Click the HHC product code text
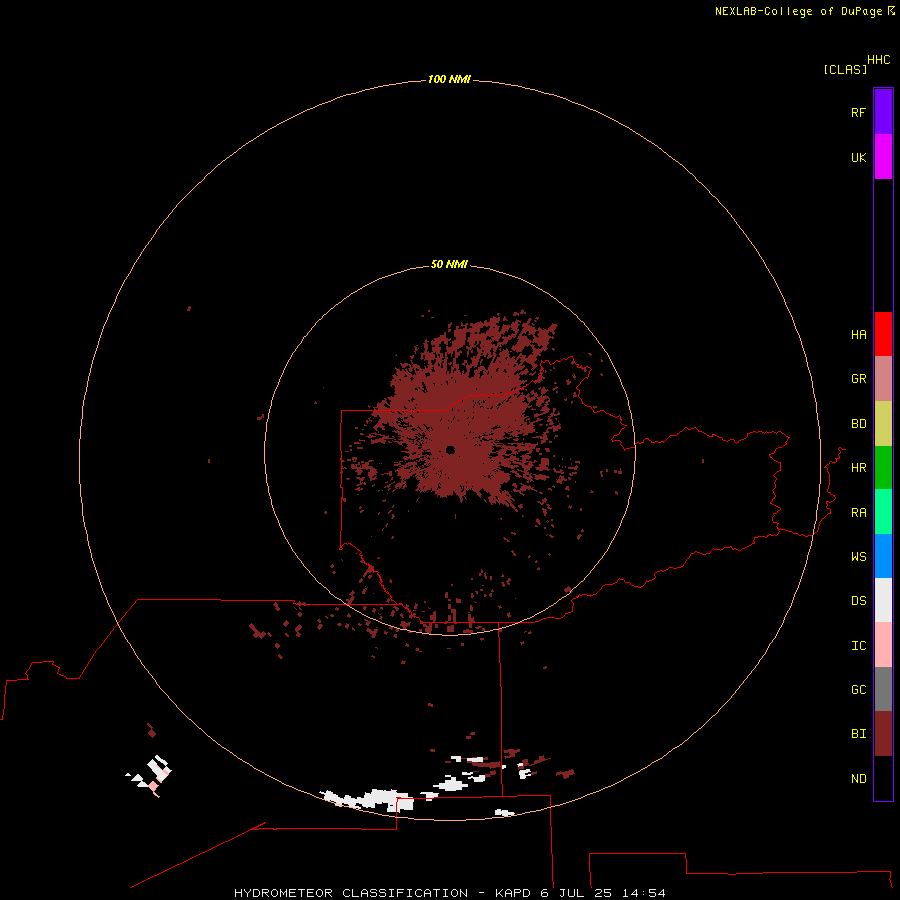This screenshot has height=900, width=900. pyautogui.click(x=878, y=60)
